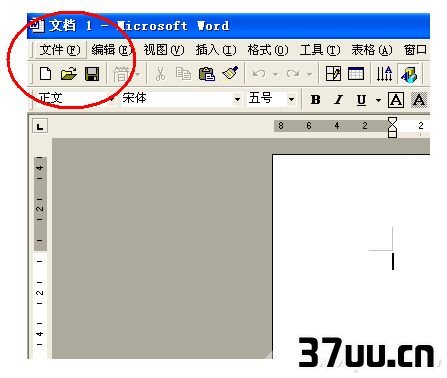Image resolution: width=447 pixels, height=378 pixels.
Task: Click the character shading A button
Action: pyautogui.click(x=419, y=100)
